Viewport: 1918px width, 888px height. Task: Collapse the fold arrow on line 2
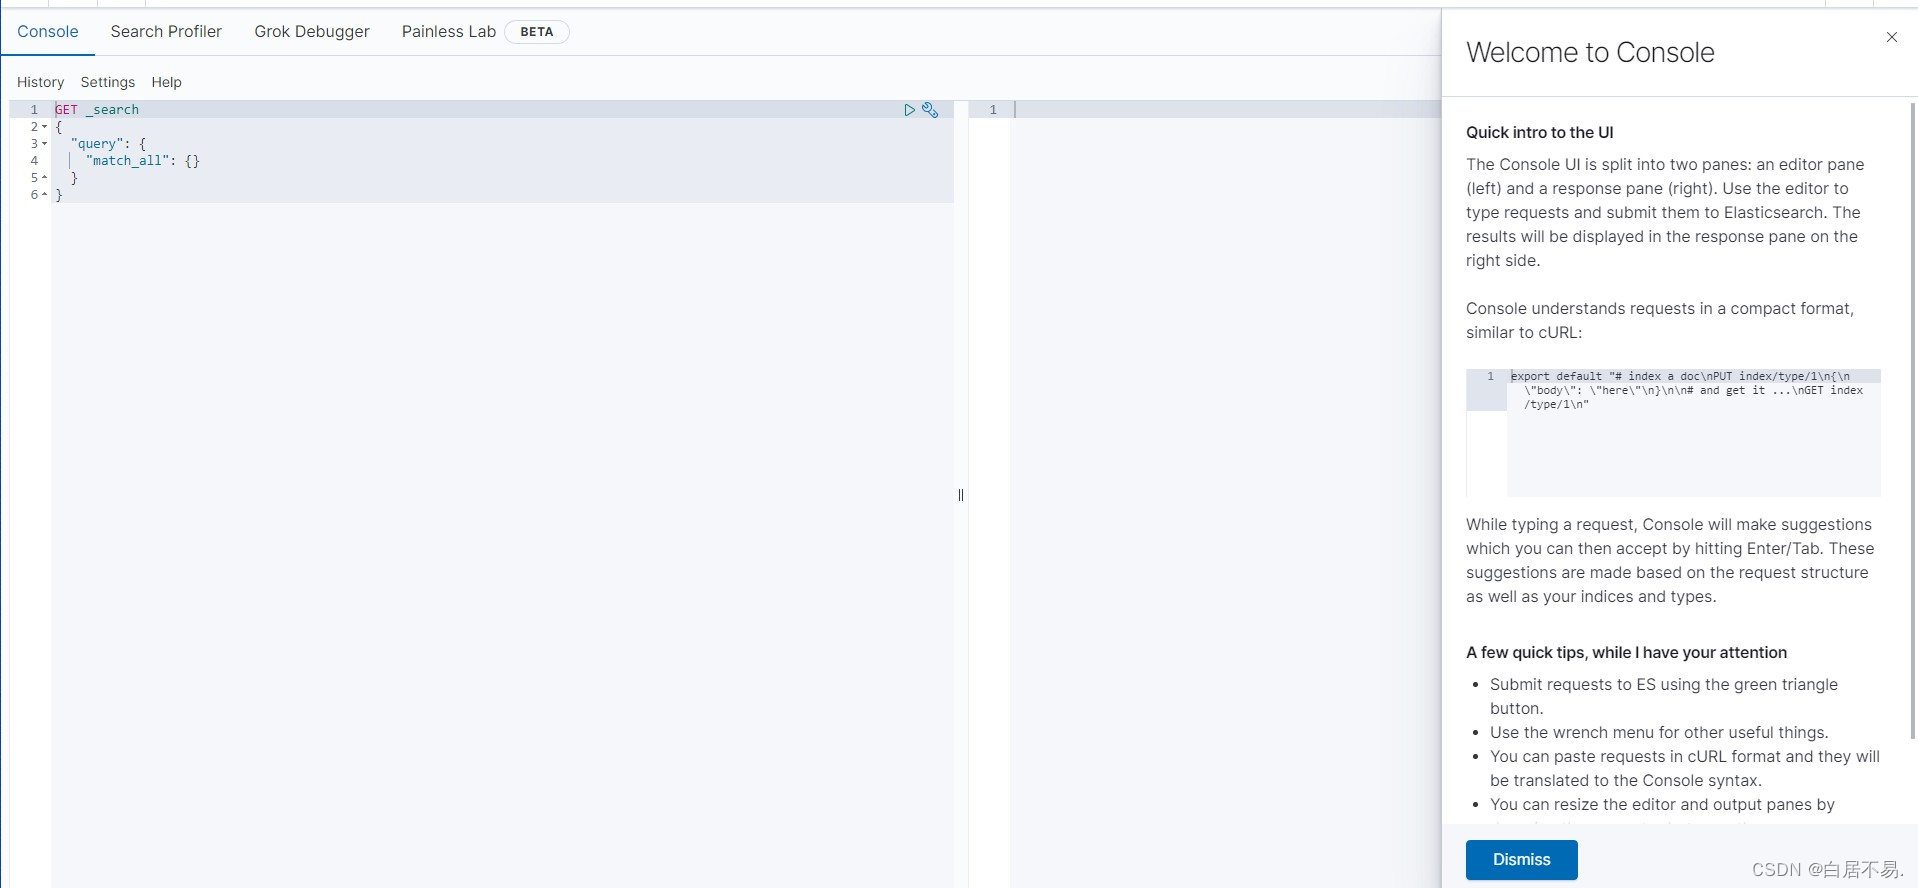point(45,127)
